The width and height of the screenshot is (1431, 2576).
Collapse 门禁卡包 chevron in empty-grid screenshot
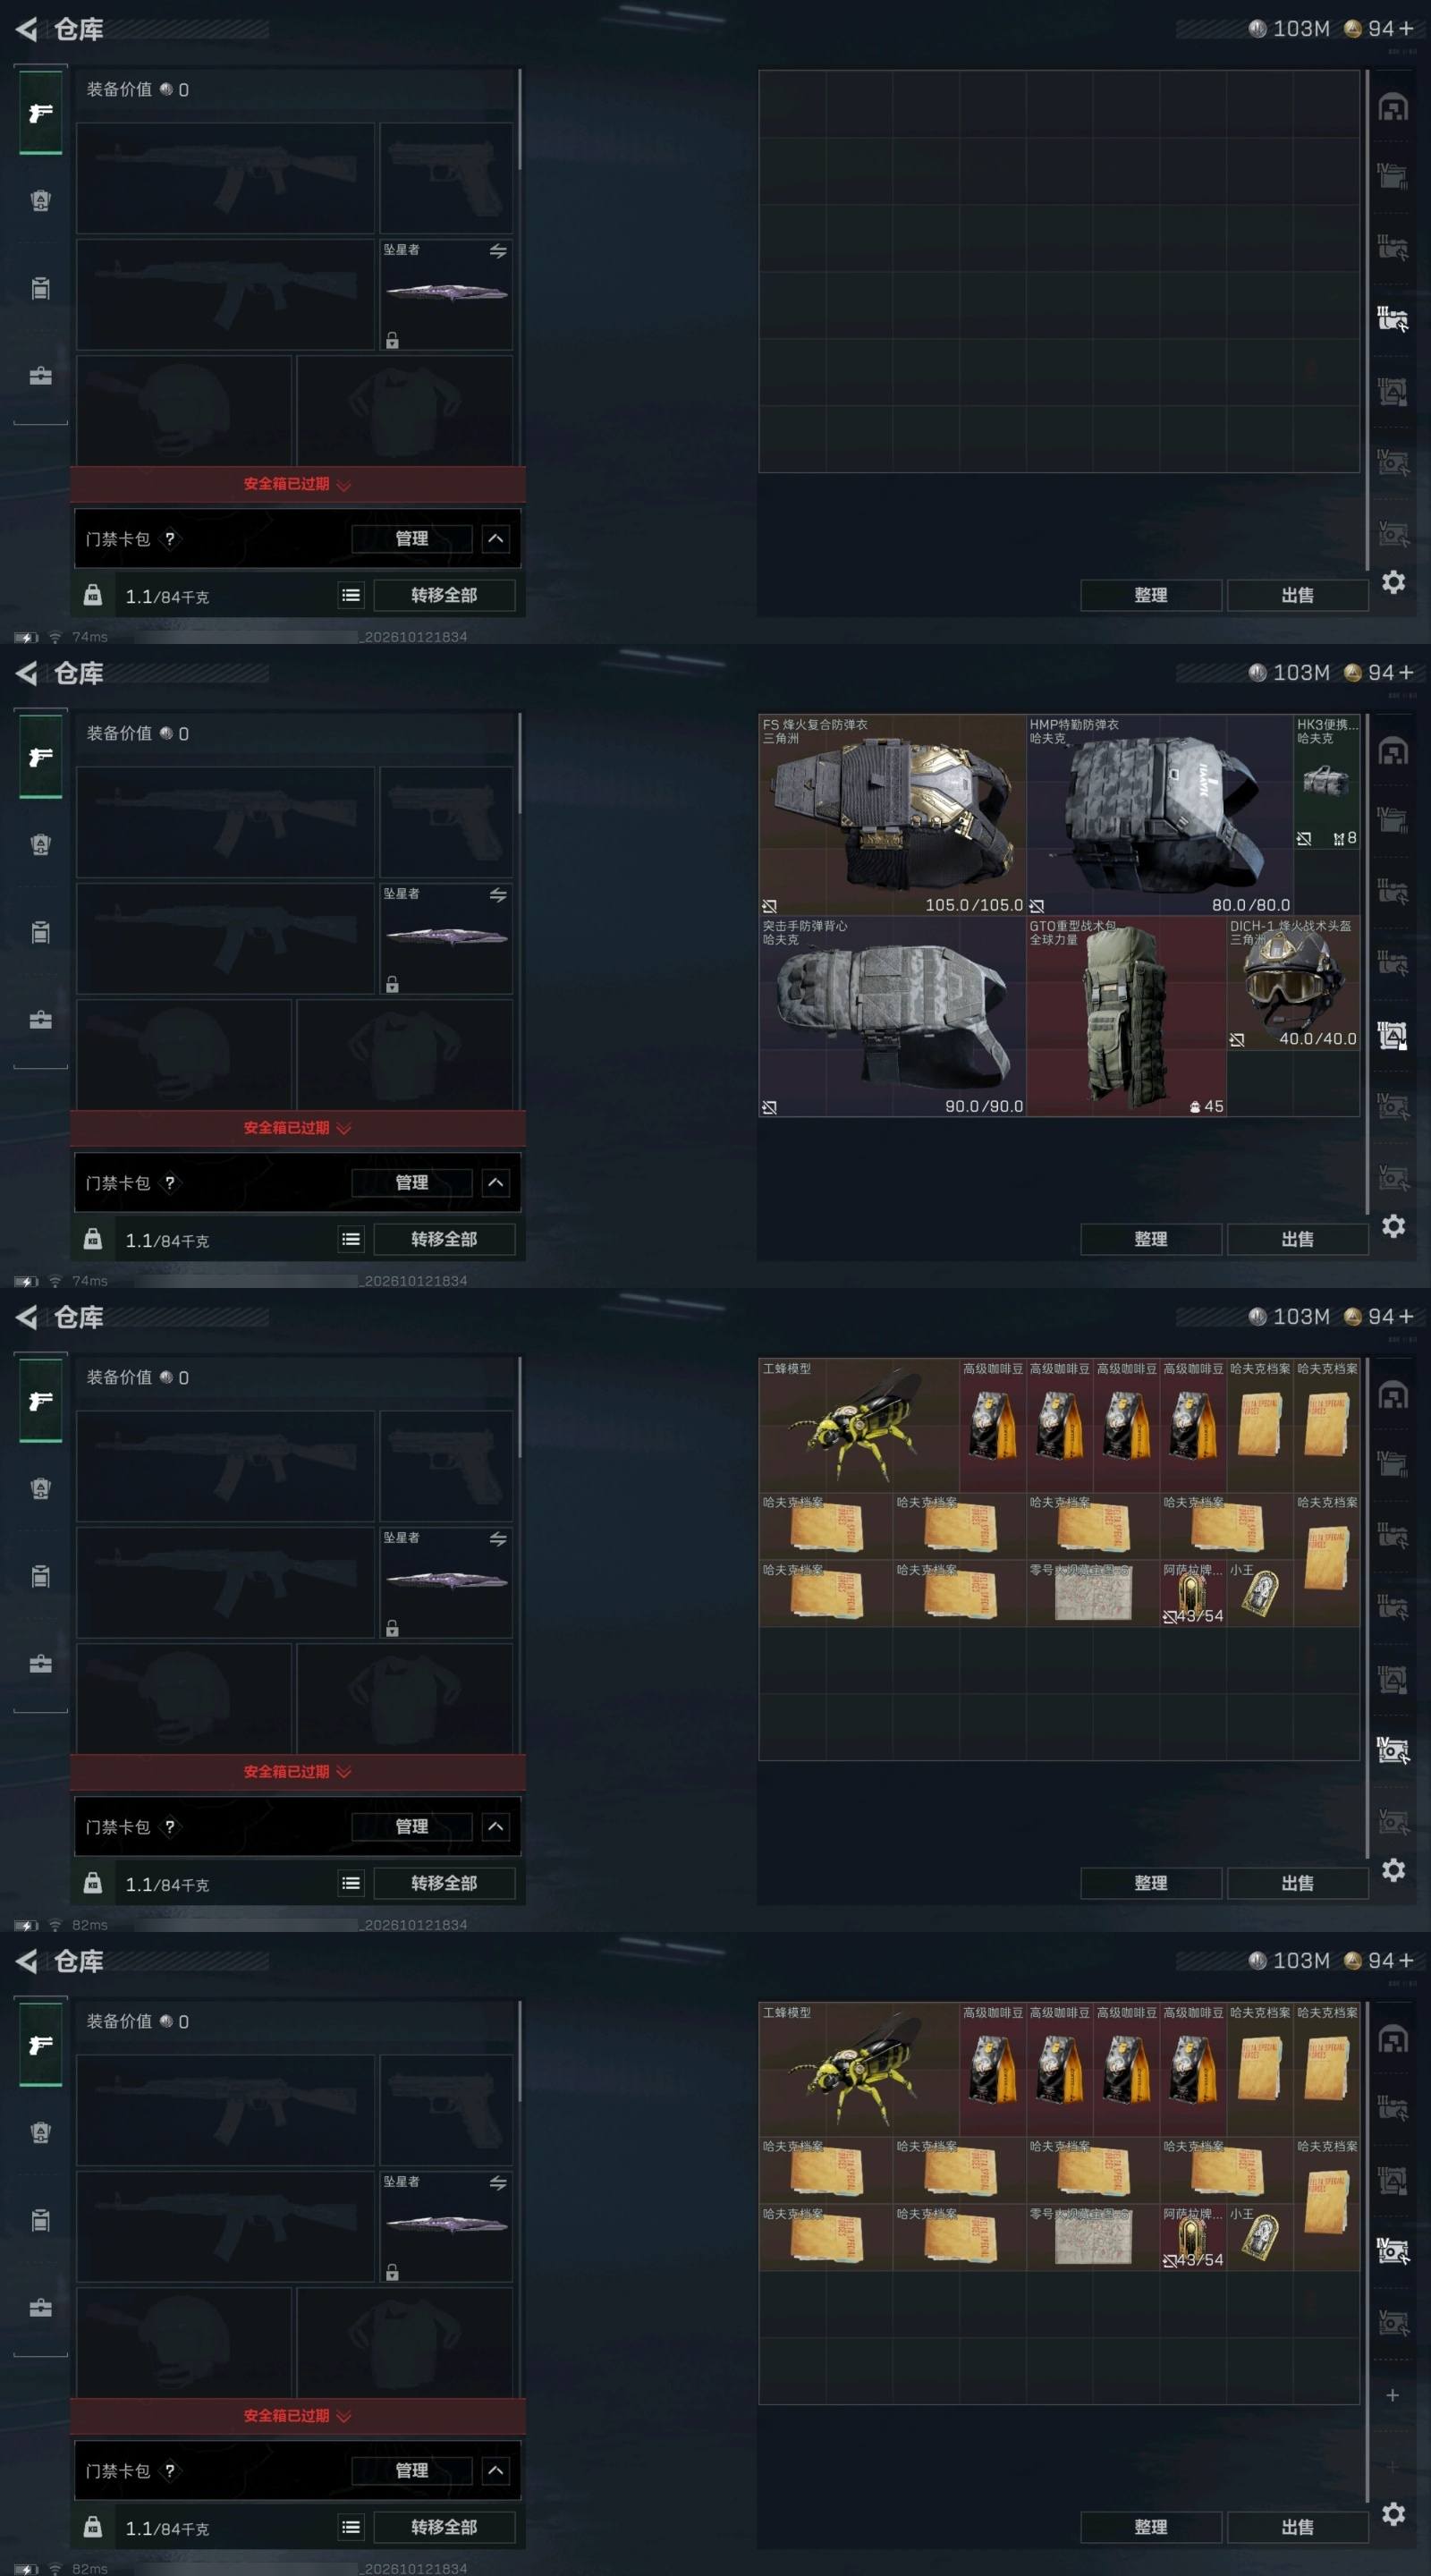pos(496,539)
